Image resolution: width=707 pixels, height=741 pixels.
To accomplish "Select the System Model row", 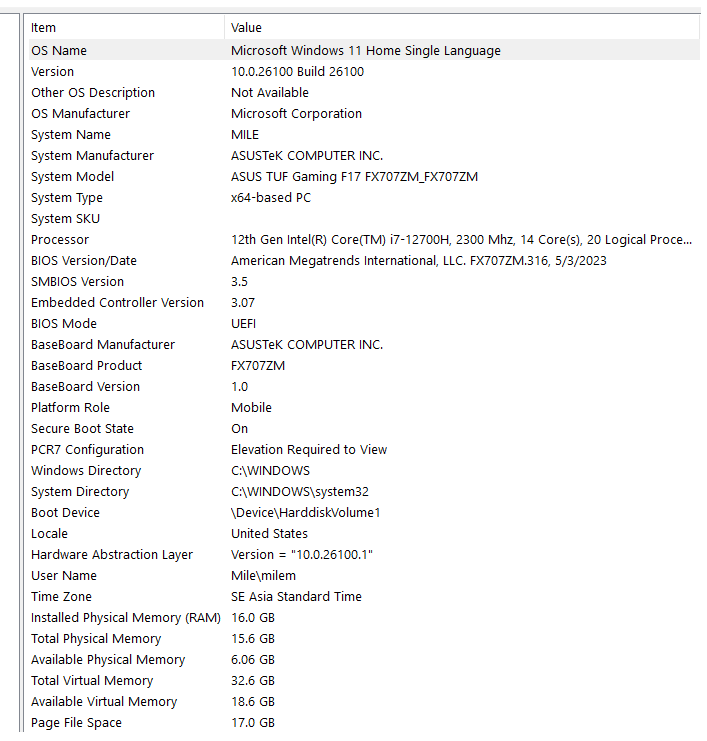I will point(364,176).
